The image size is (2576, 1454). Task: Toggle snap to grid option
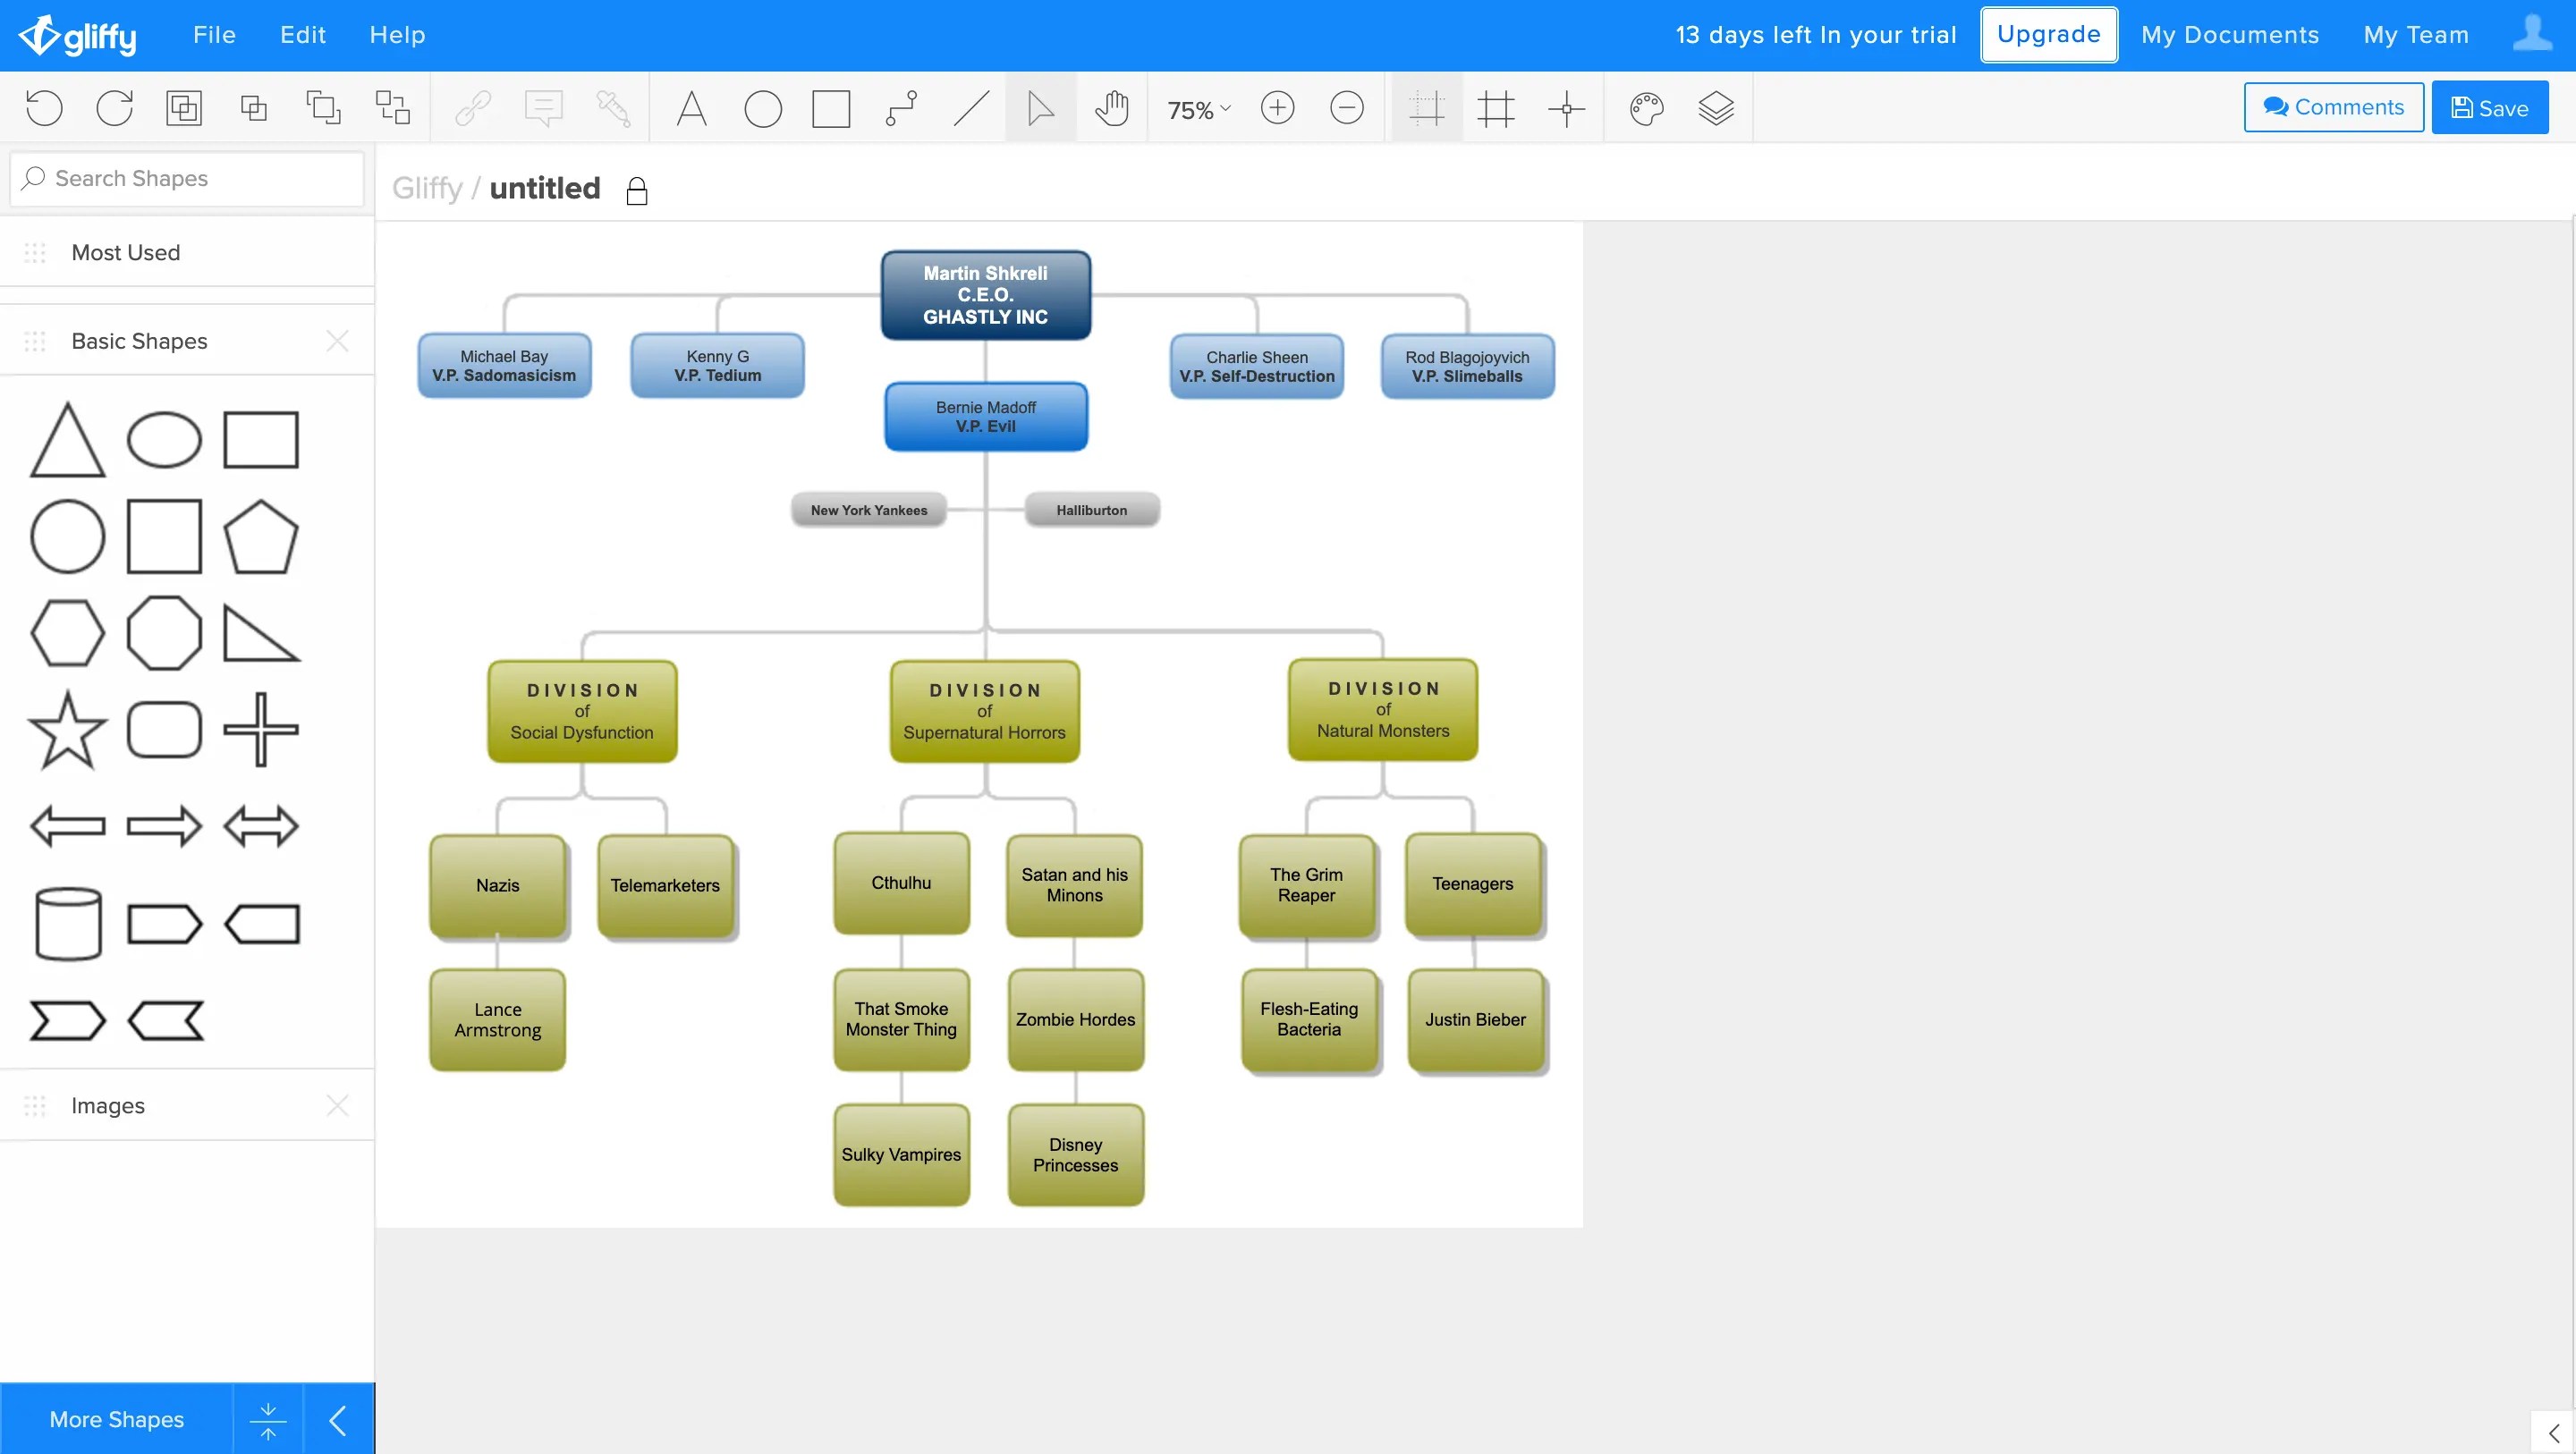(x=1426, y=108)
